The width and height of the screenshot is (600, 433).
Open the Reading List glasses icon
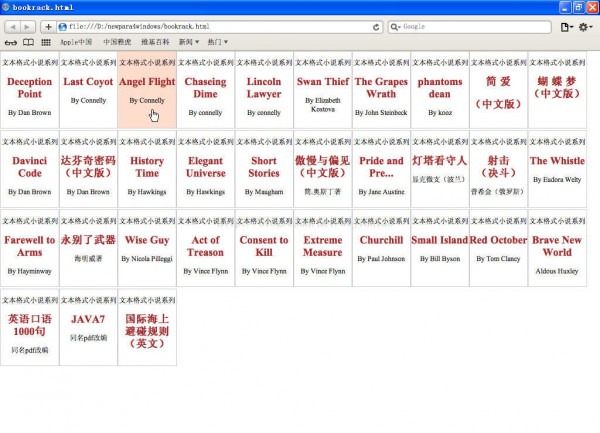[11, 42]
